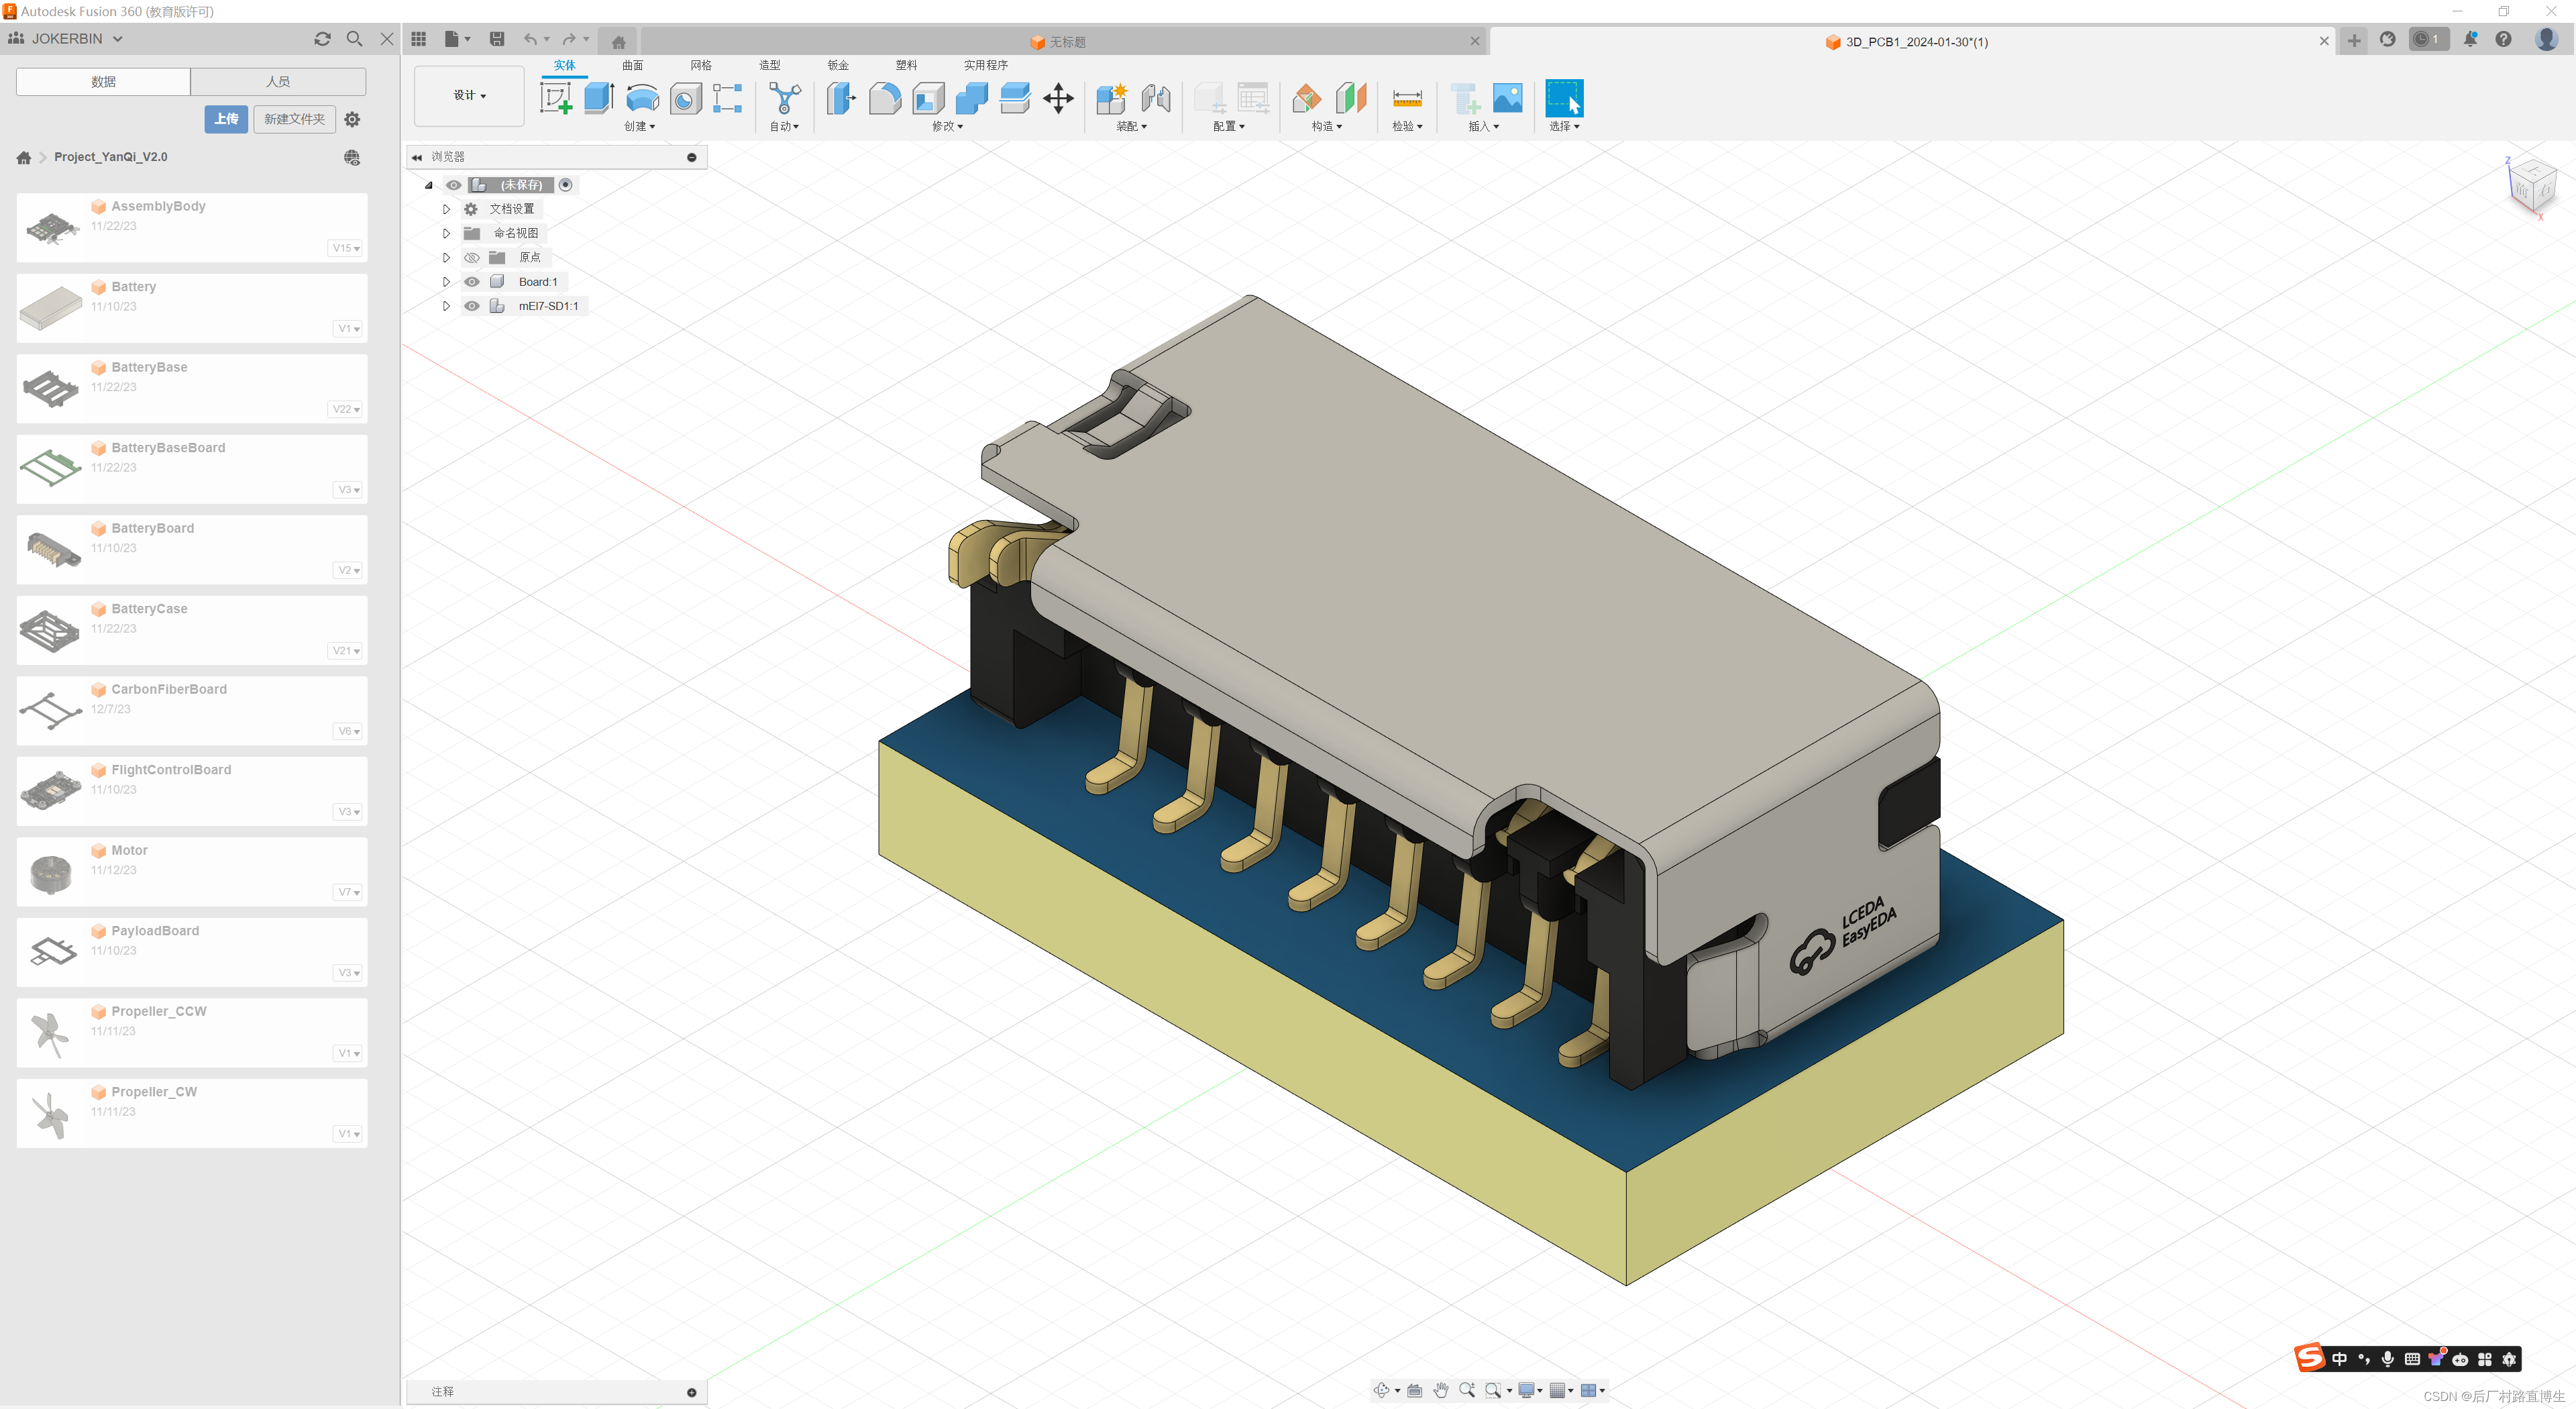
Task: Click the Insert Canvas image icon
Action: point(1507,98)
